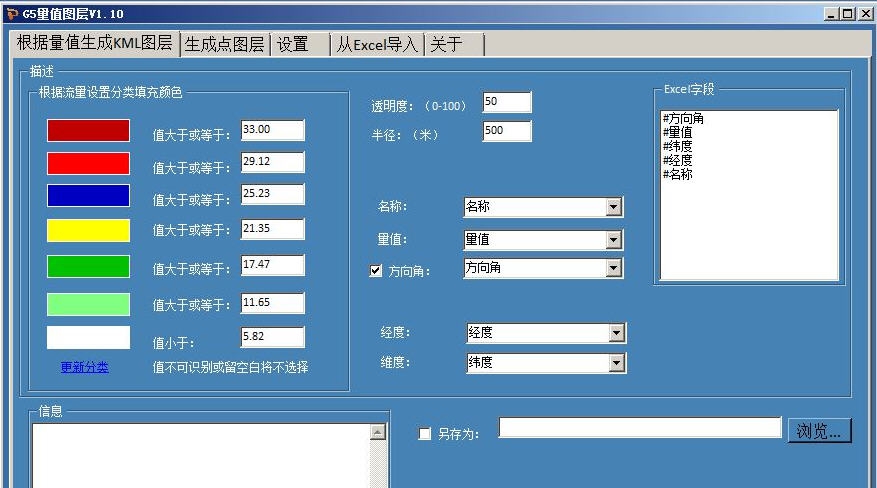877x488 pixels.
Task: Open the 关于 tab
Action: (x=454, y=44)
